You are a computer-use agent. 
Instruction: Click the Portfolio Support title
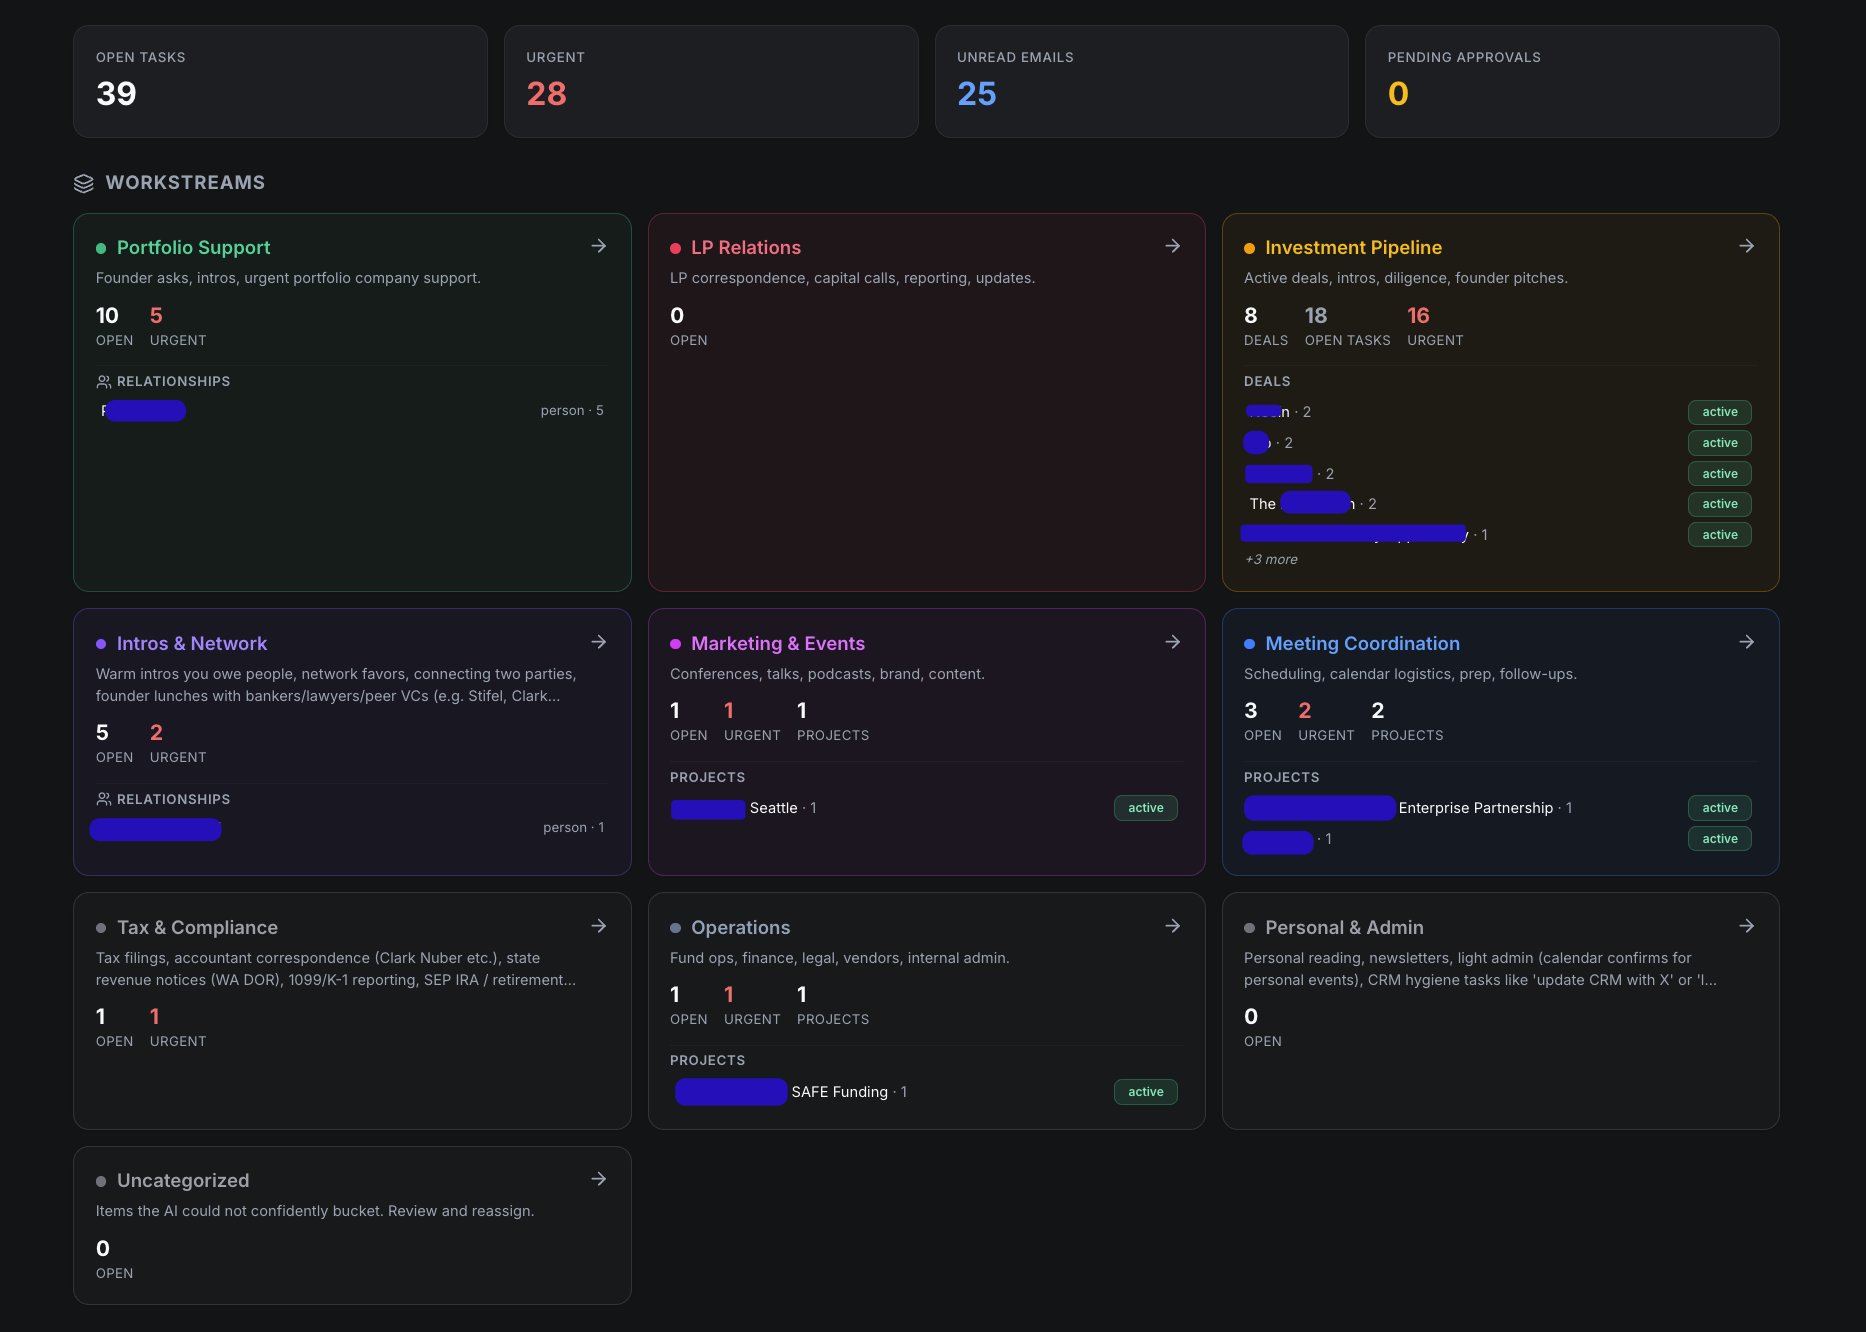(193, 247)
